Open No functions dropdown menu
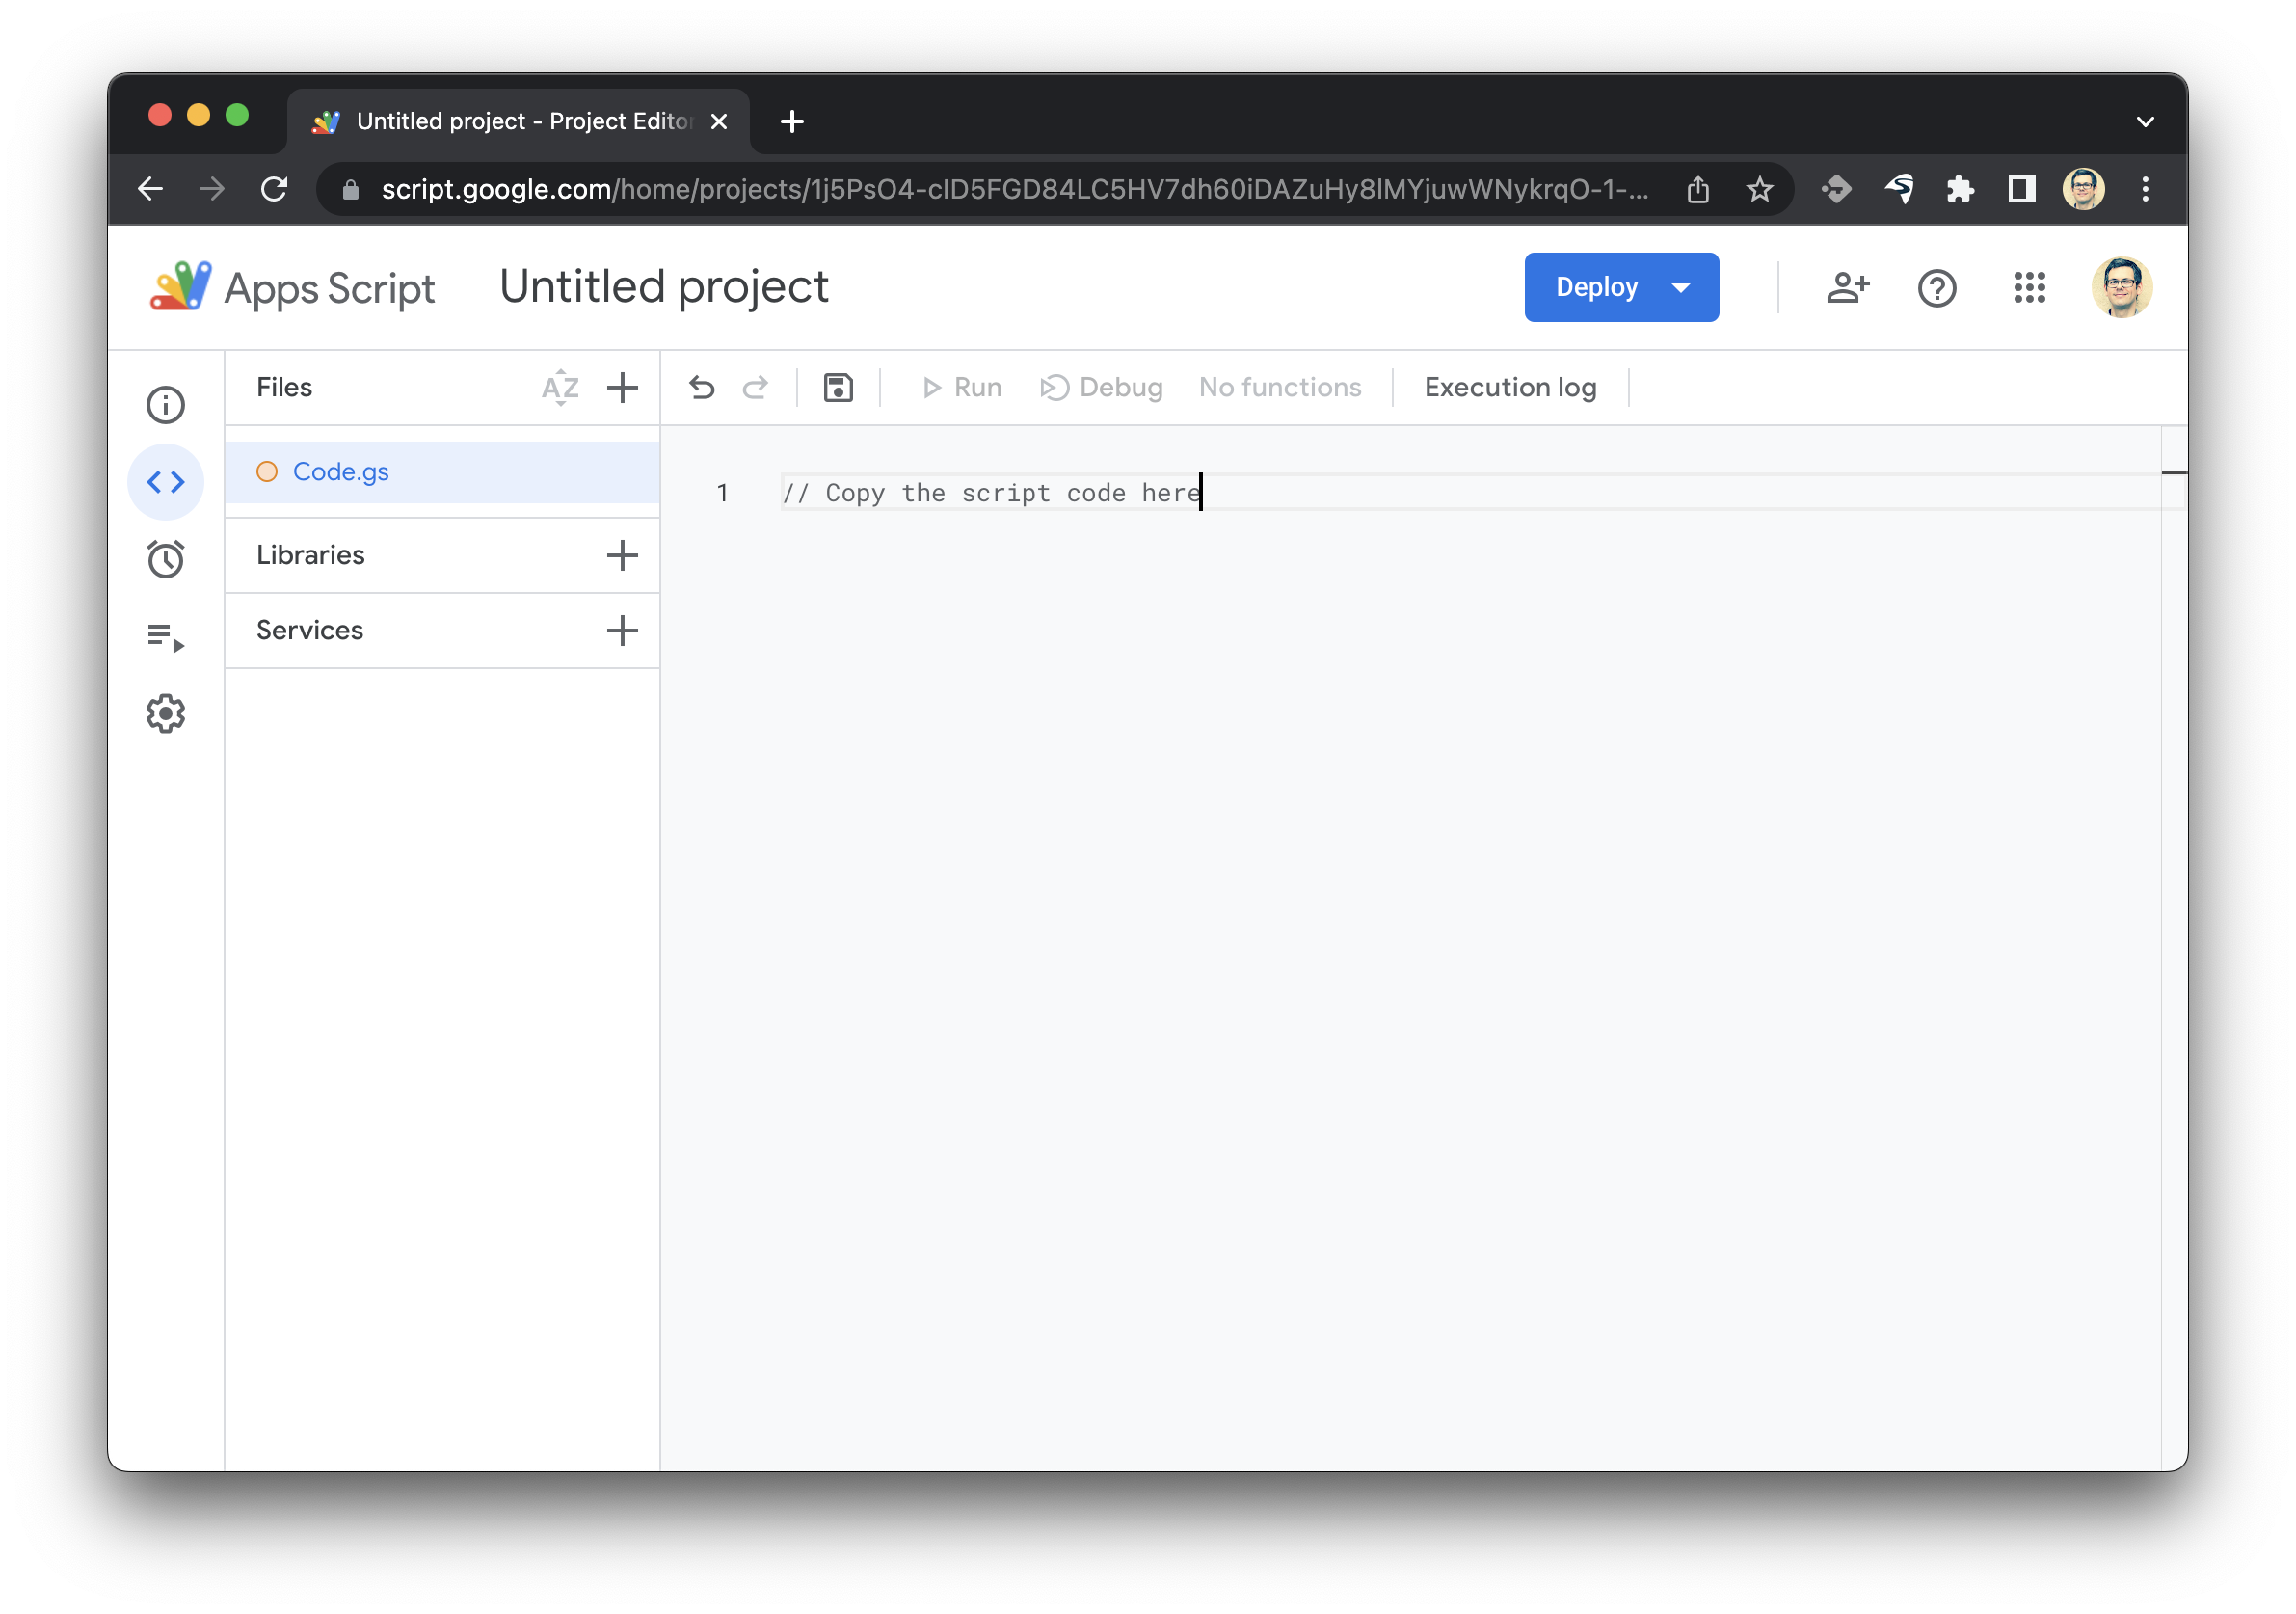 click(x=1280, y=386)
